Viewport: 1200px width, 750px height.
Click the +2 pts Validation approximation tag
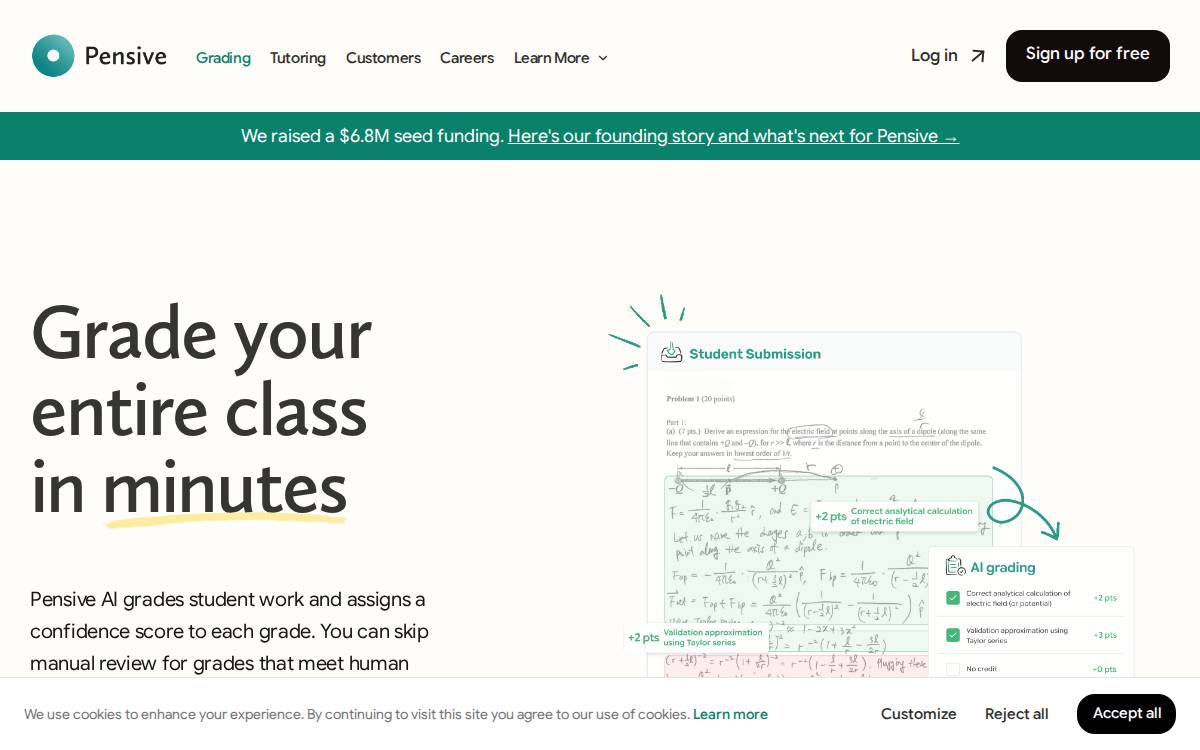coord(695,637)
